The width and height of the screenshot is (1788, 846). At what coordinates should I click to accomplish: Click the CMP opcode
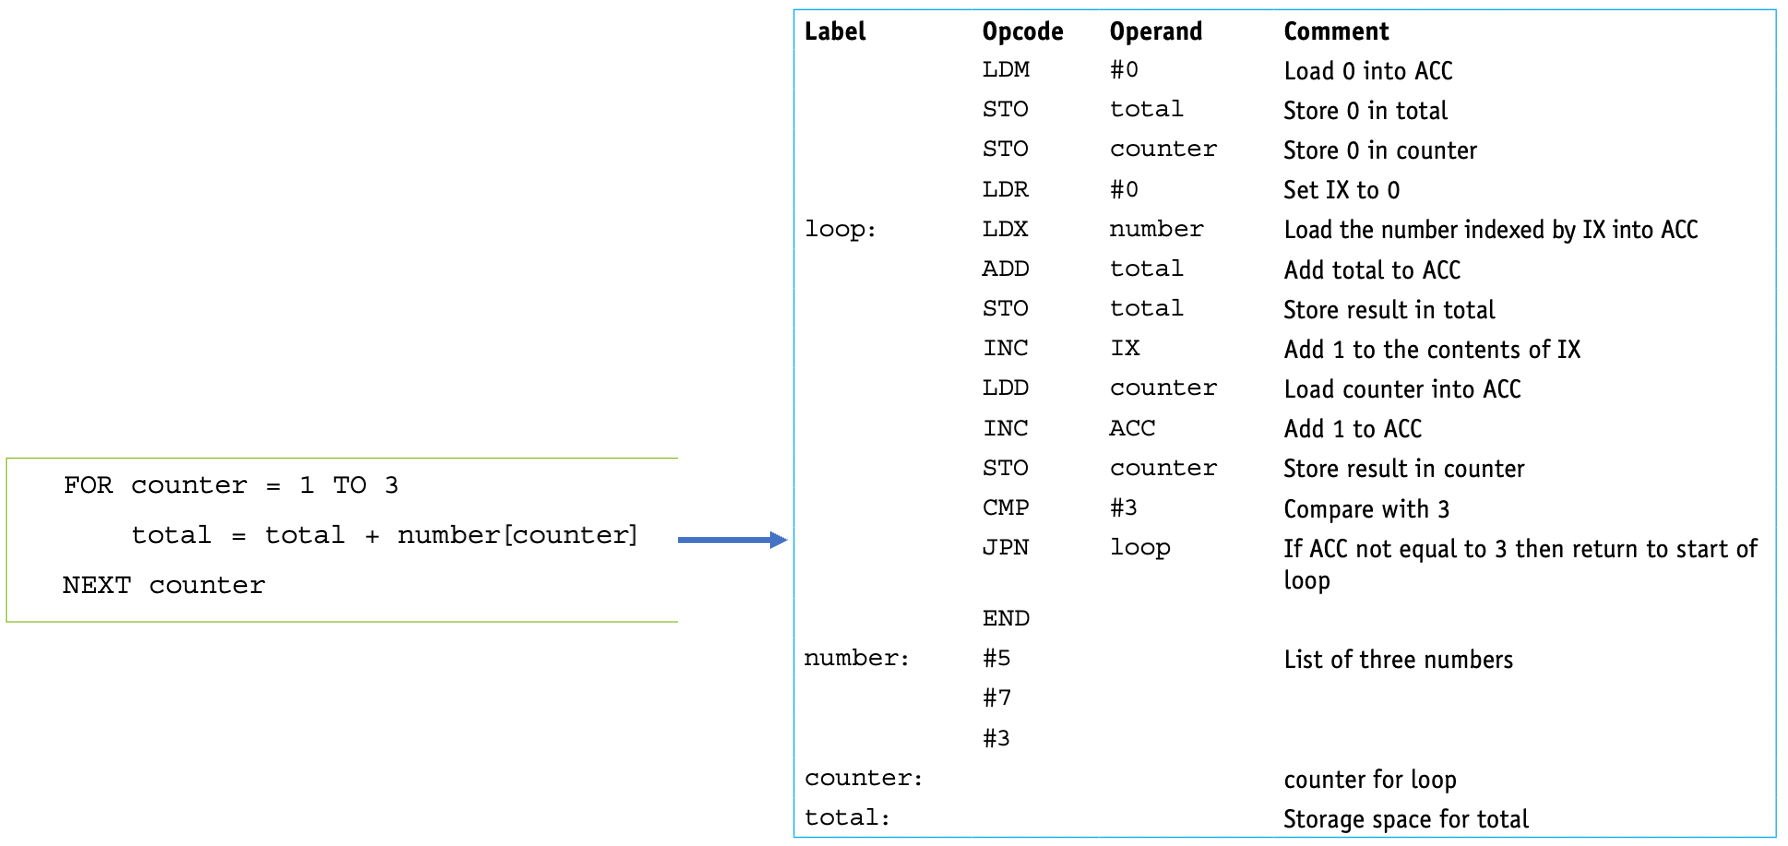pyautogui.click(x=1005, y=508)
